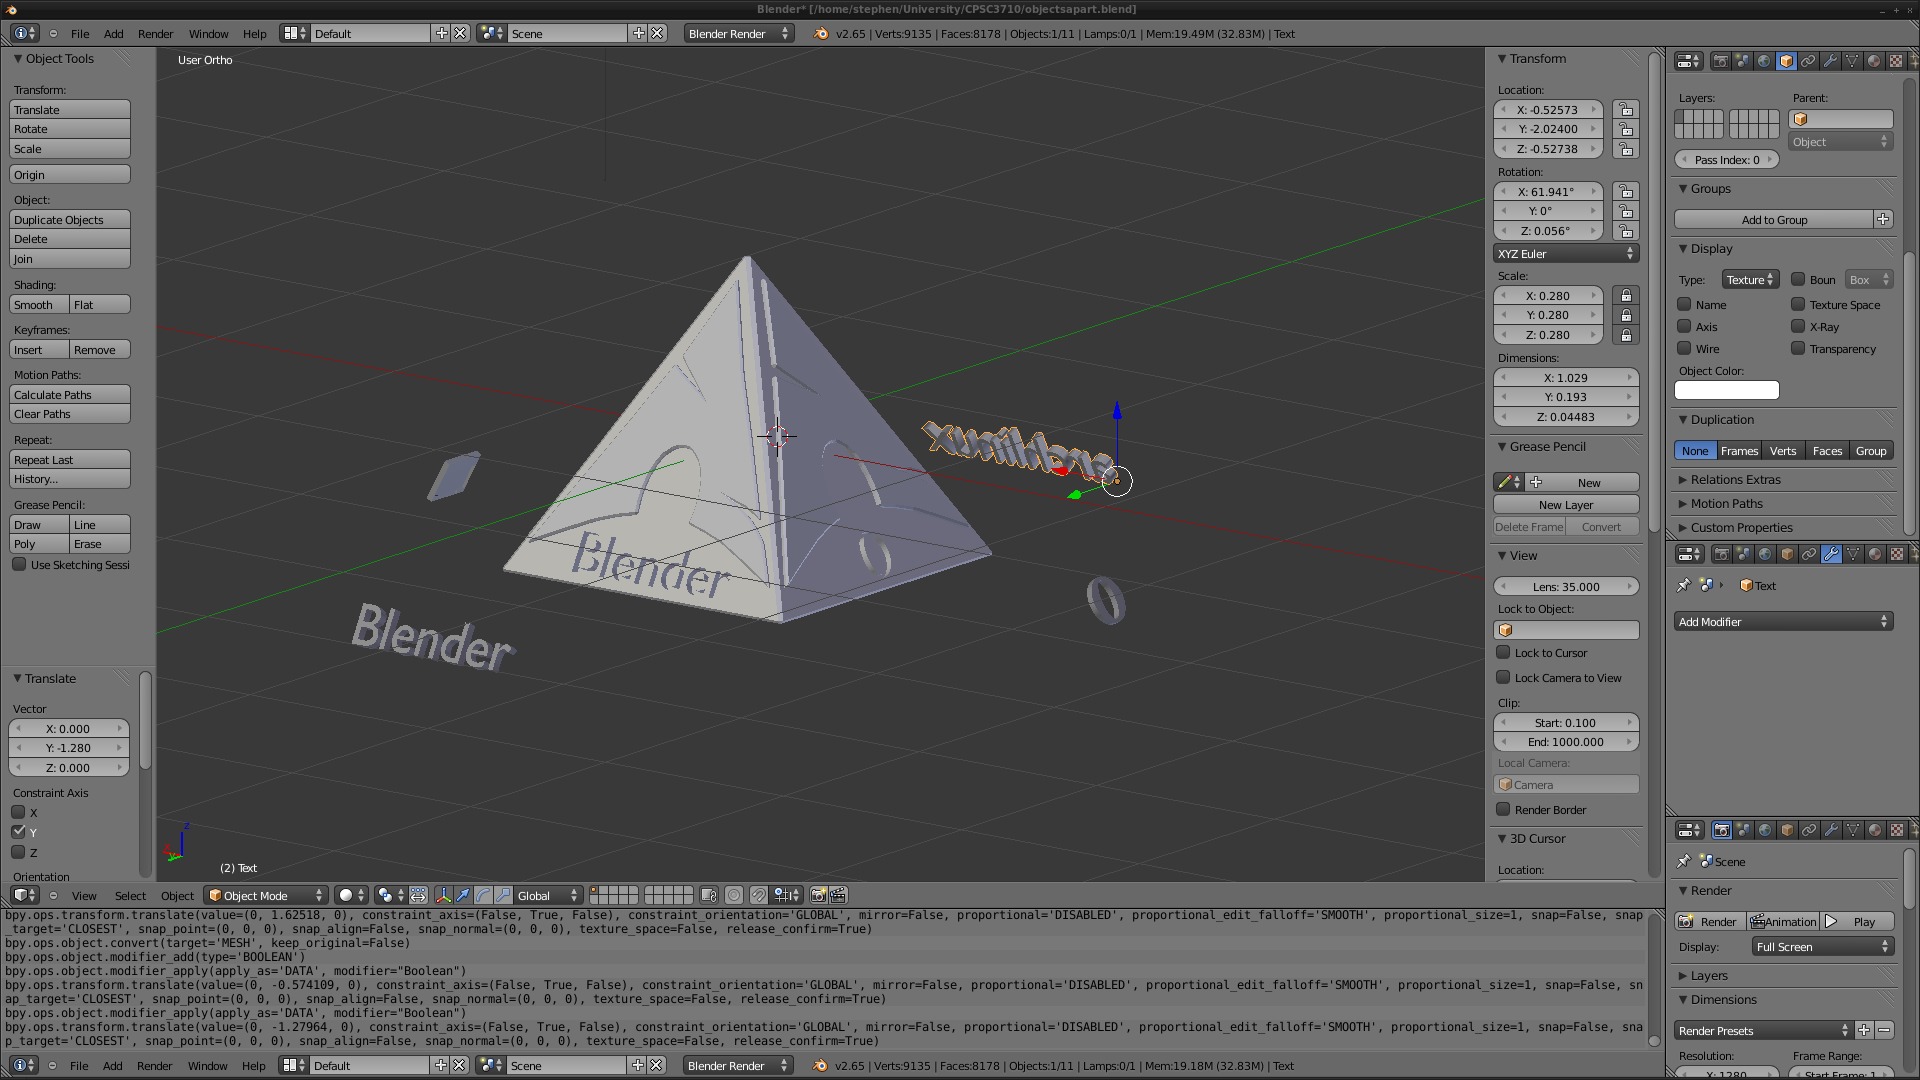This screenshot has height=1080, width=1920.
Task: Open Render tab in top properties panel
Action: (1720, 61)
